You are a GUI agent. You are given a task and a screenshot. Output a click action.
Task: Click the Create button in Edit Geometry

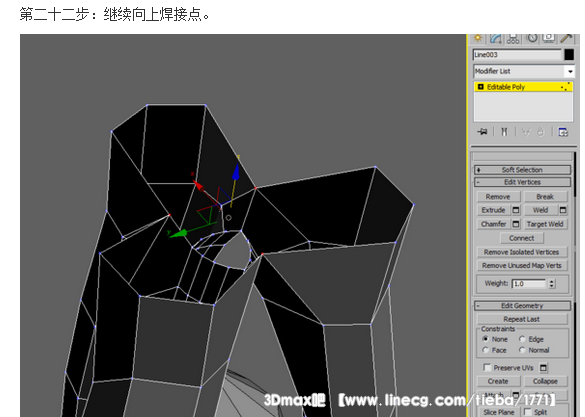pyautogui.click(x=498, y=381)
